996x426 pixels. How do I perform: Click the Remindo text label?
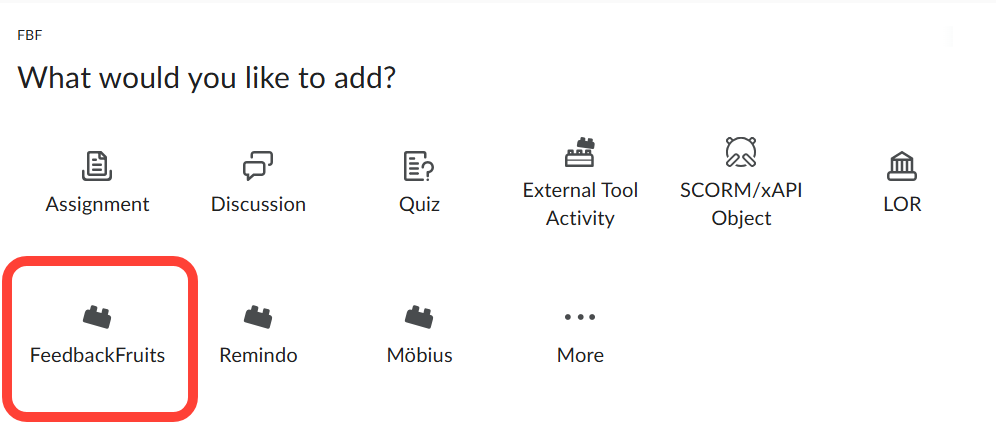tap(258, 355)
